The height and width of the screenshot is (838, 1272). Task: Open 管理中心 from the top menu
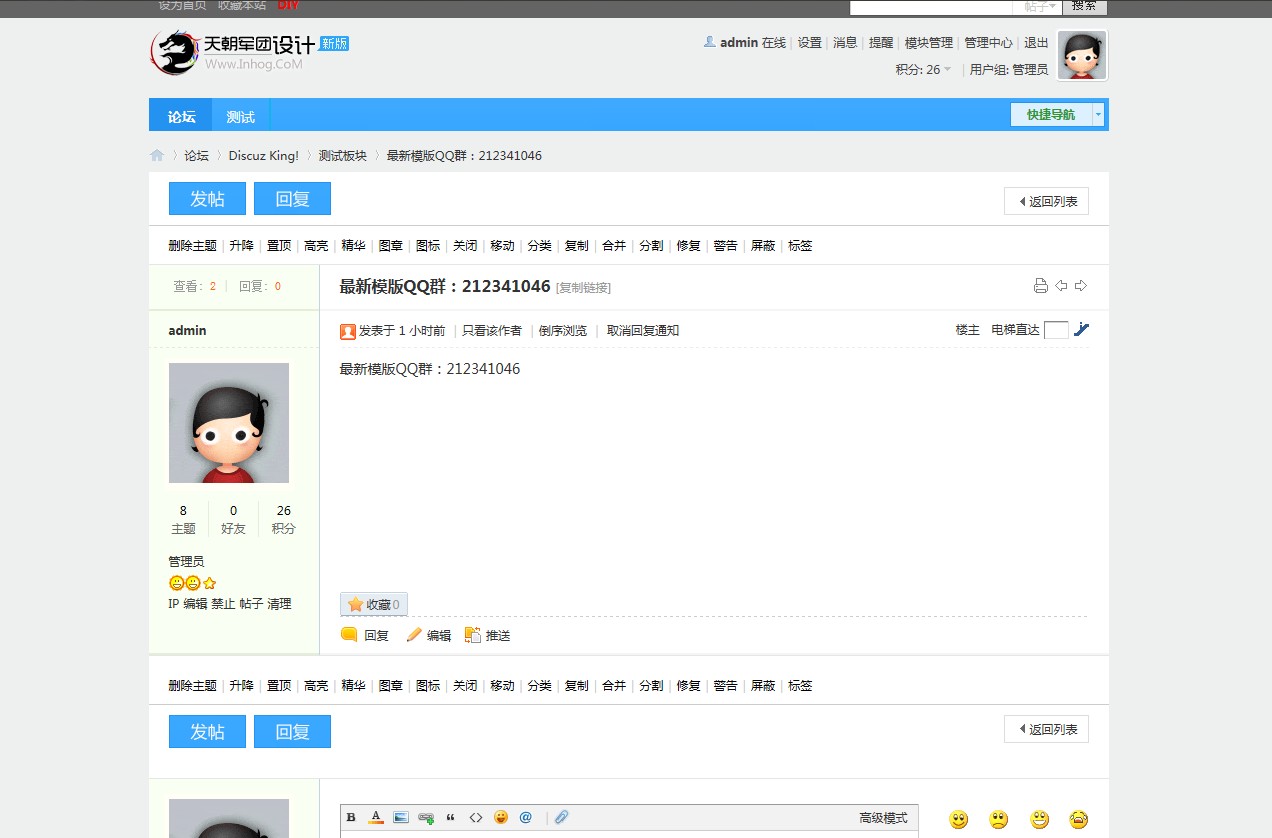(988, 43)
